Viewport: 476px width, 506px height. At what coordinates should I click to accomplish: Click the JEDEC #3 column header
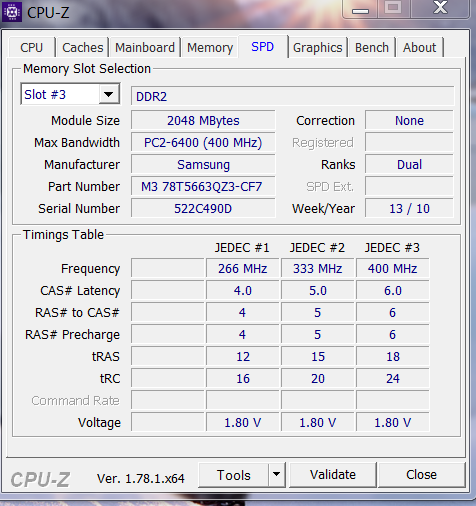click(392, 248)
